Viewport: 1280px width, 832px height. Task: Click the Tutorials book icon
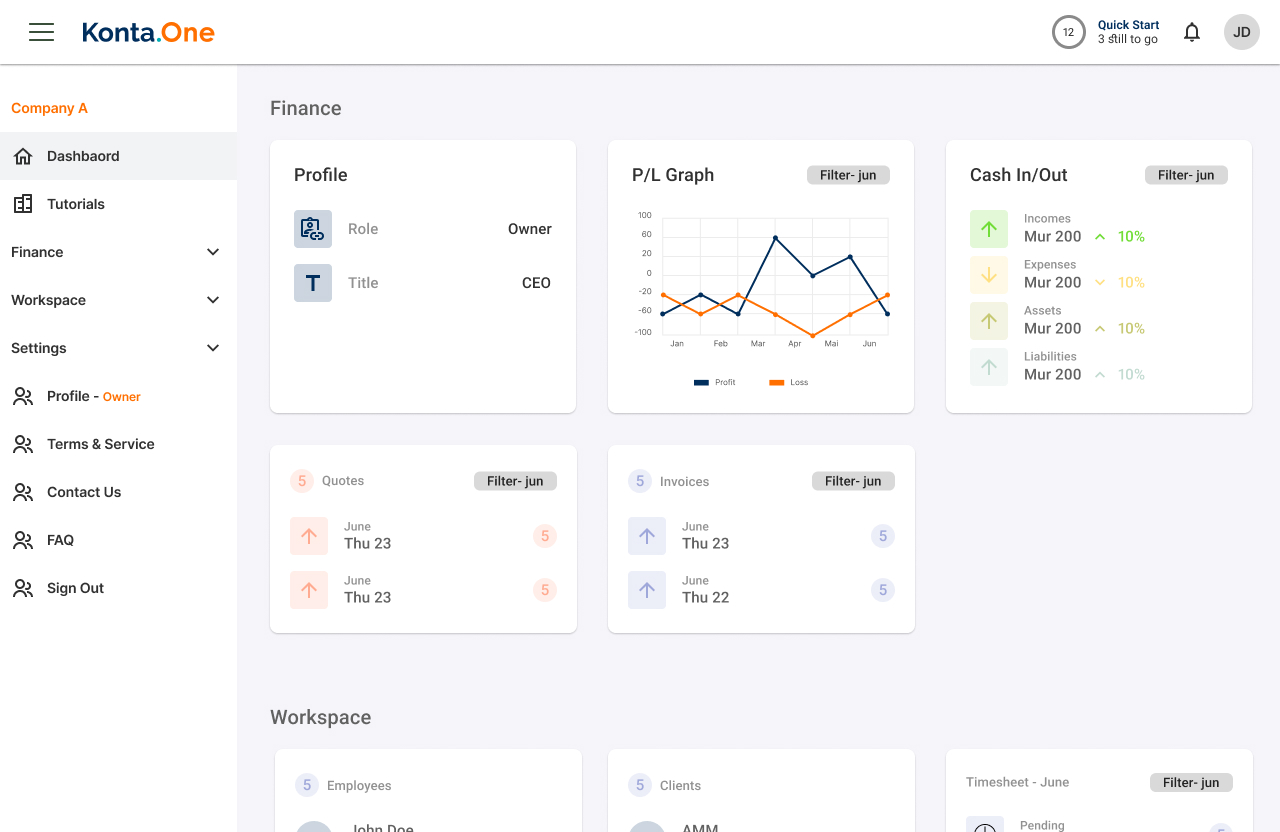[23, 204]
